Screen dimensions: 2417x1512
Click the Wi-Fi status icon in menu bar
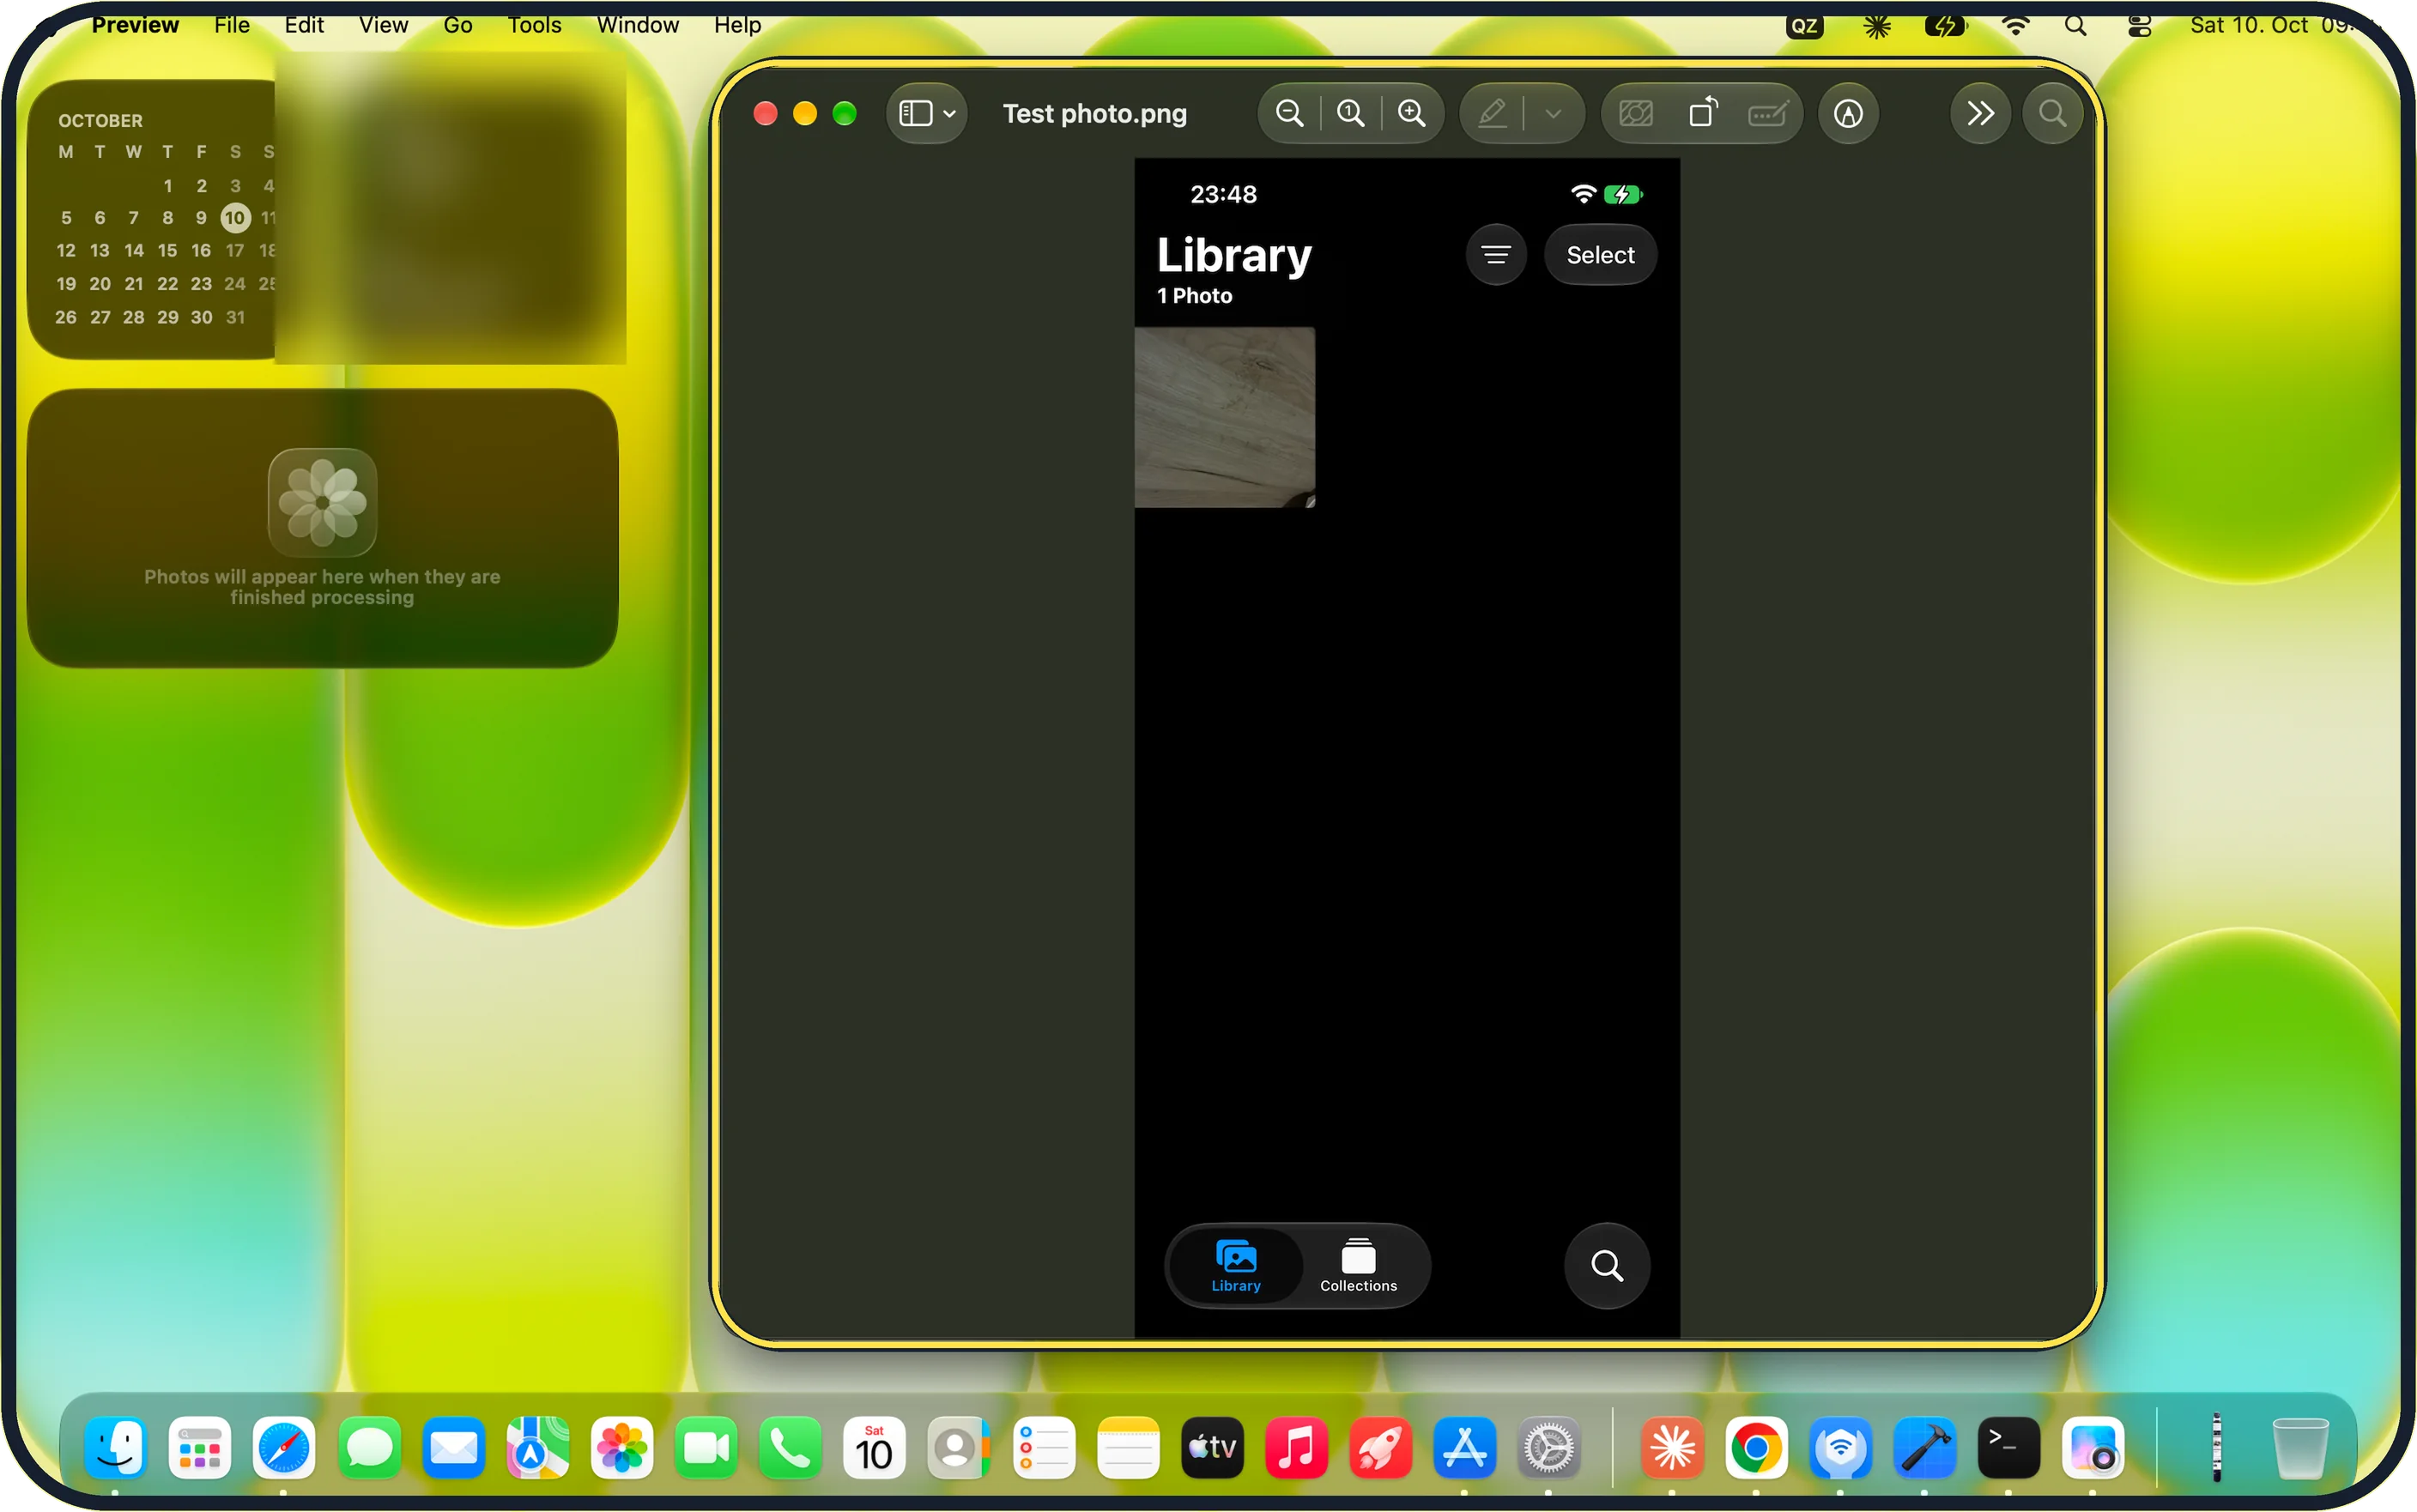coord(2015,25)
